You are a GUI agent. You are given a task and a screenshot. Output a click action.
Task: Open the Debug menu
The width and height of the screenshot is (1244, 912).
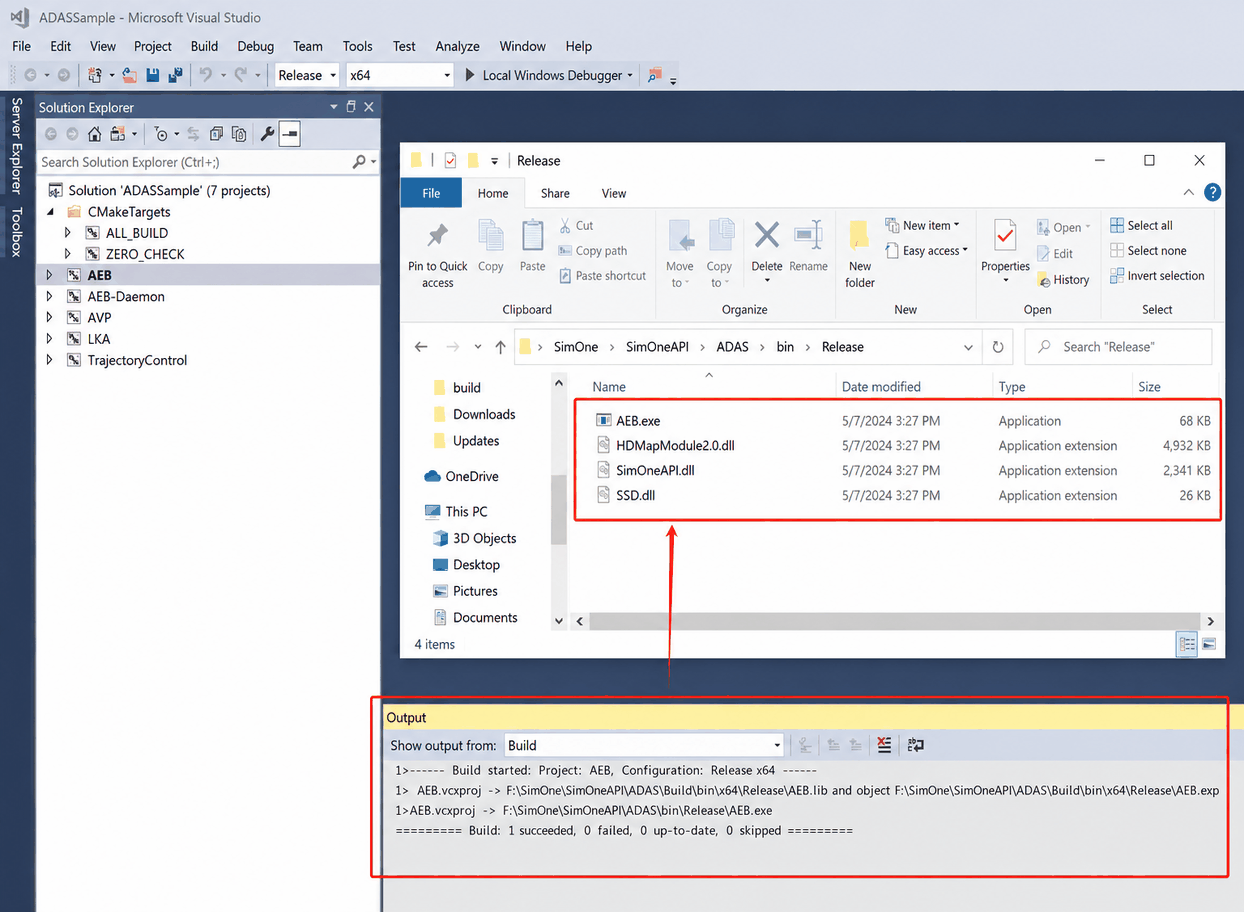(x=256, y=46)
